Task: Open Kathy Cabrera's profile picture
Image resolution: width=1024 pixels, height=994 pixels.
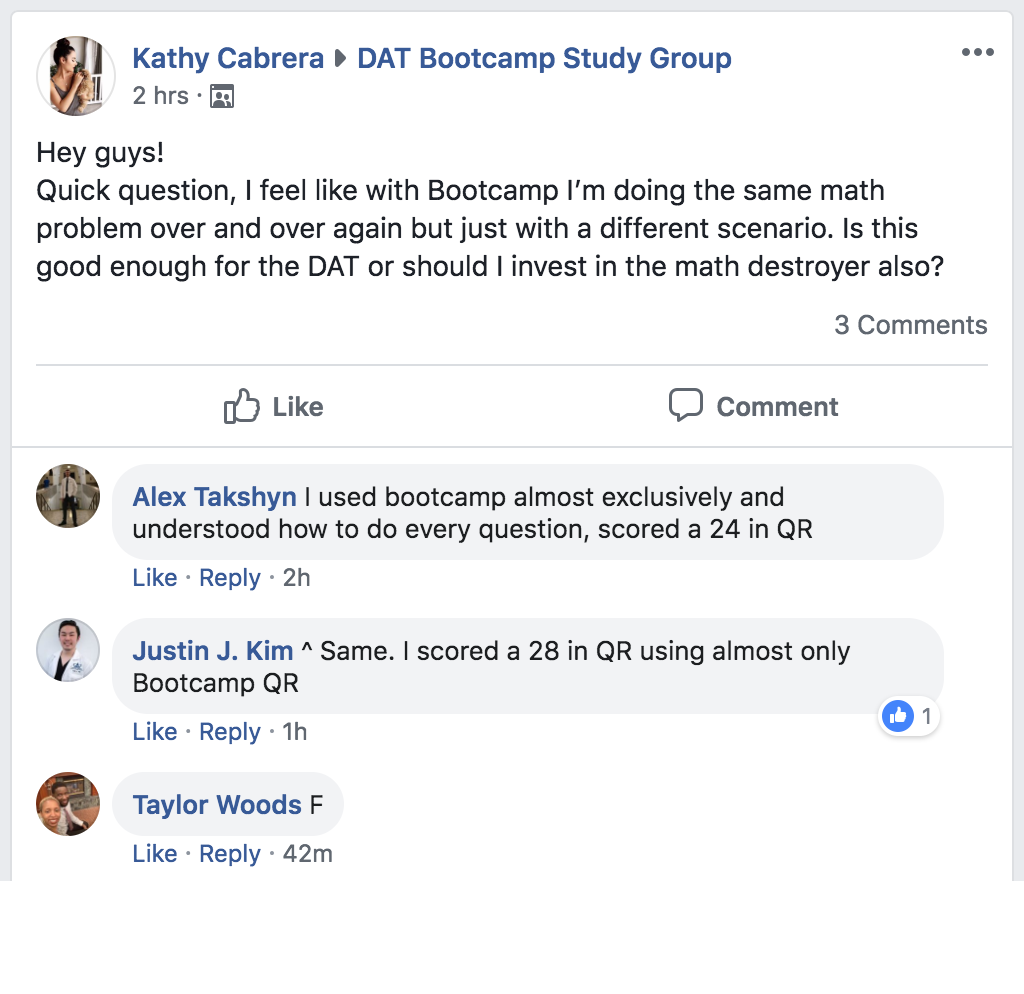Action: coord(76,76)
